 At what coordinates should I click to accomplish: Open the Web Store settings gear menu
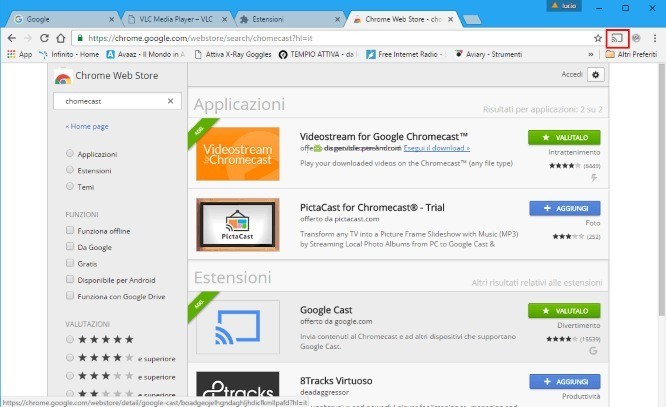[596, 75]
